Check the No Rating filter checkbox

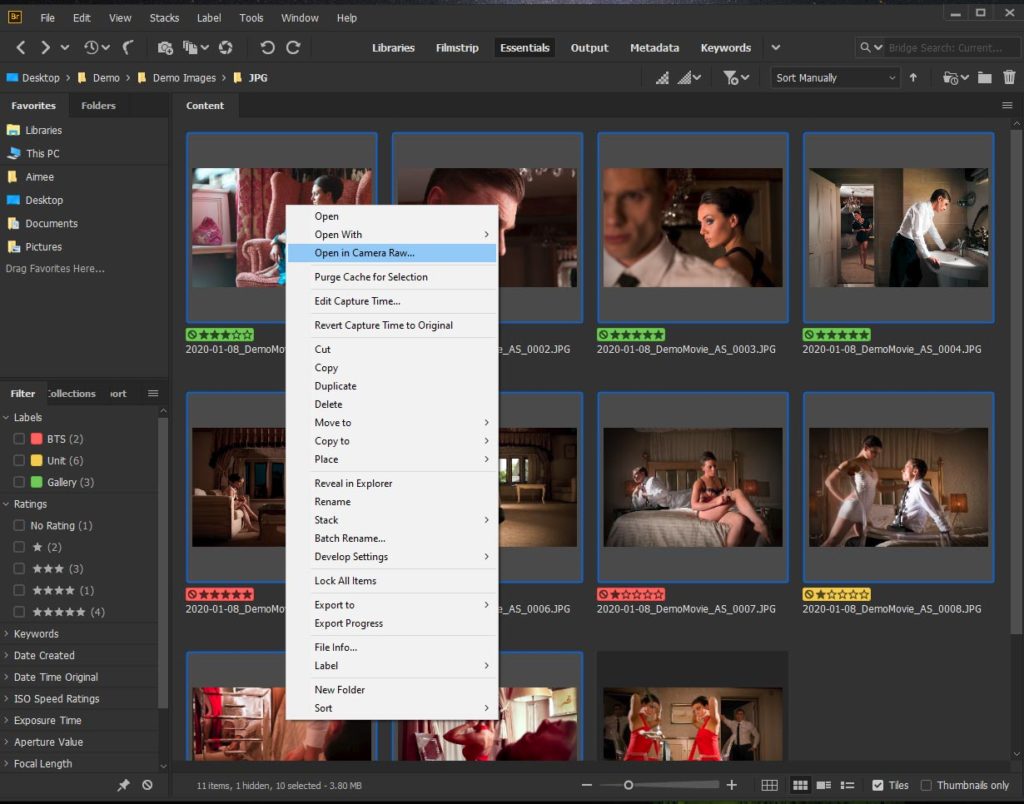point(19,525)
